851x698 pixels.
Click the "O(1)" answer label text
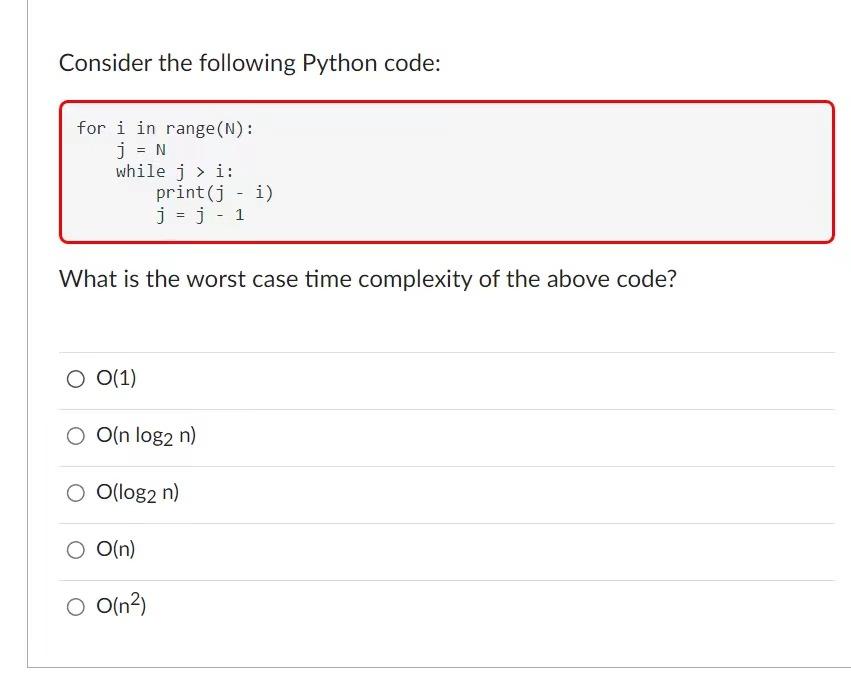[116, 378]
